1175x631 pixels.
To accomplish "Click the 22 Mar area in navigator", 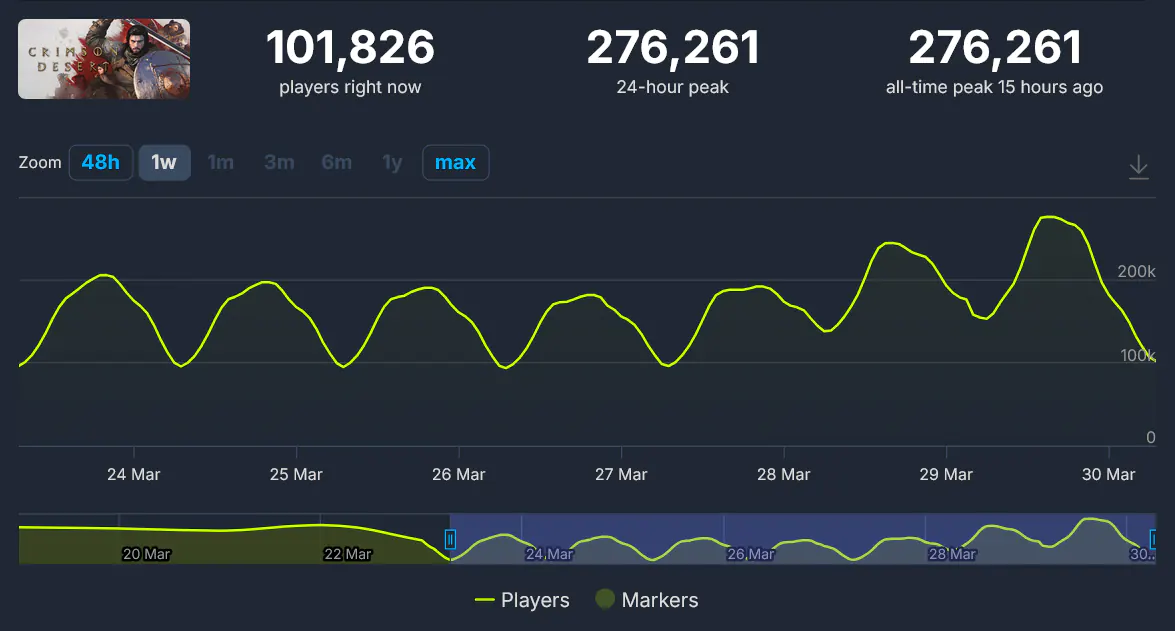I will (347, 553).
